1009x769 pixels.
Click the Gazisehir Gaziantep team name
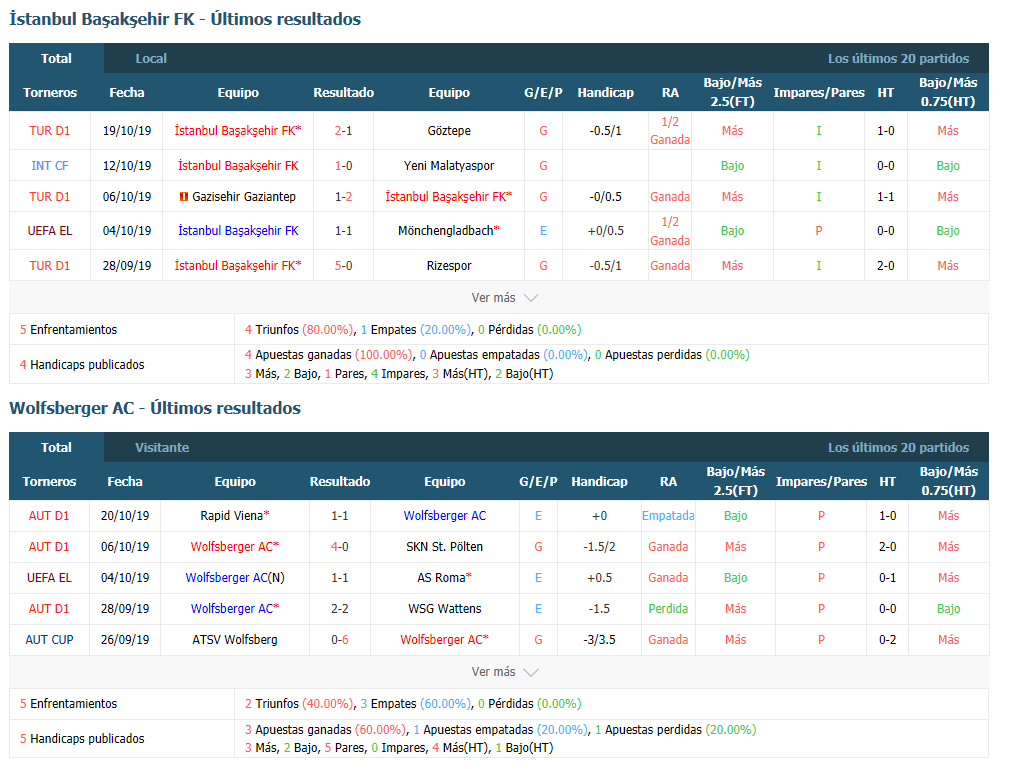tap(244, 197)
